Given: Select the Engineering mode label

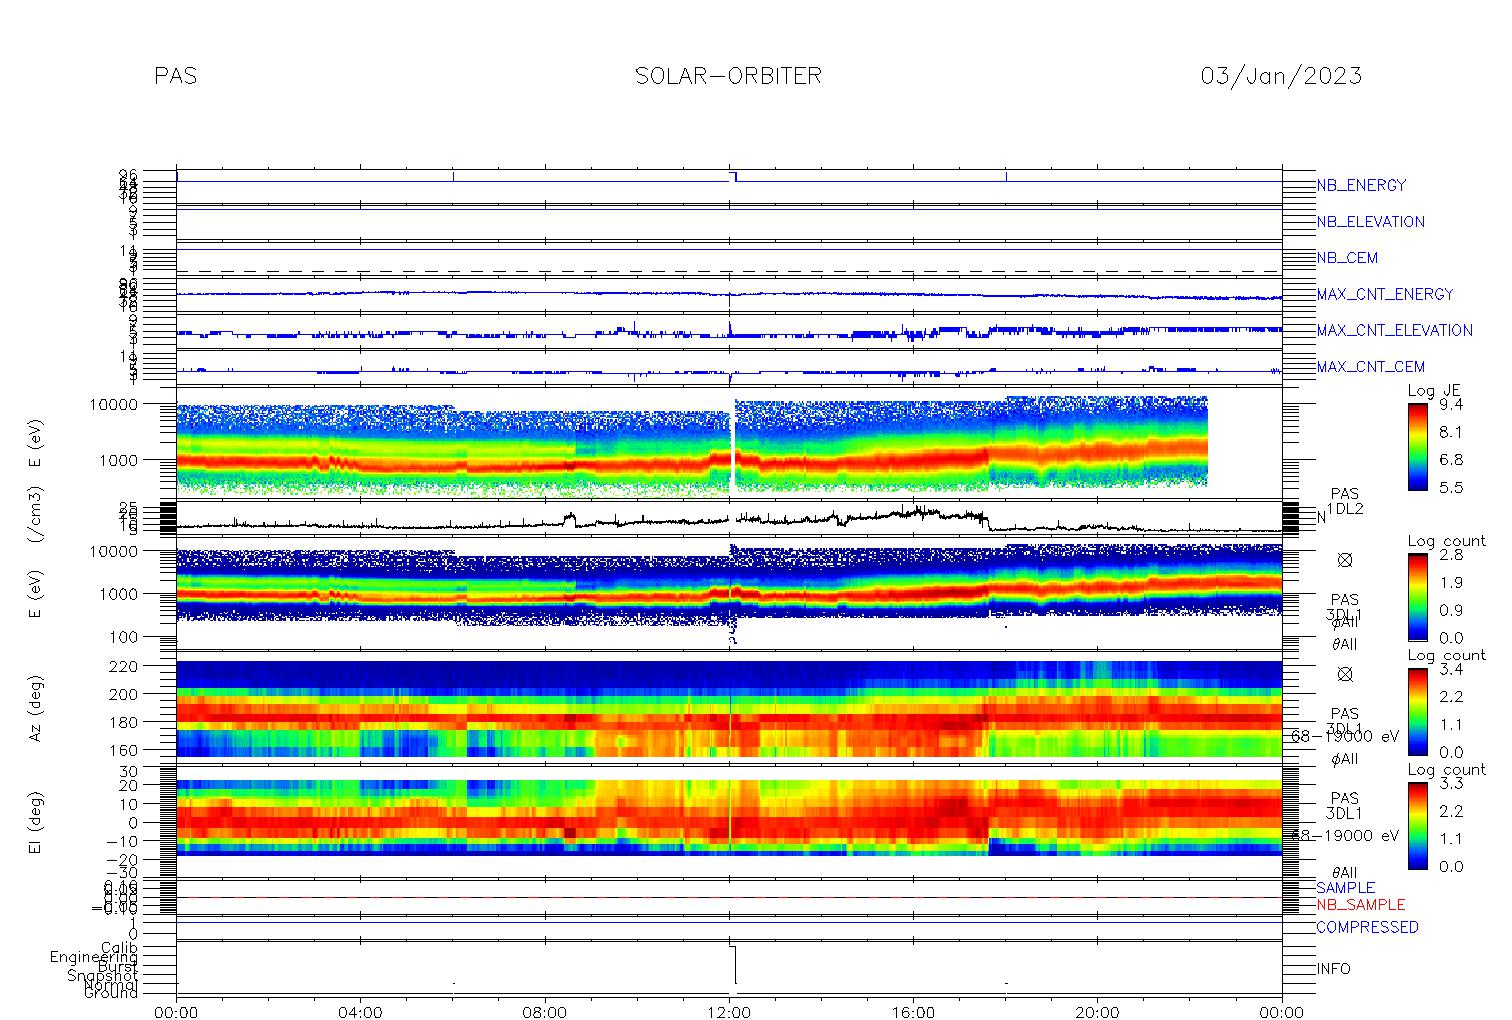Looking at the screenshot, I should (x=96, y=957).
